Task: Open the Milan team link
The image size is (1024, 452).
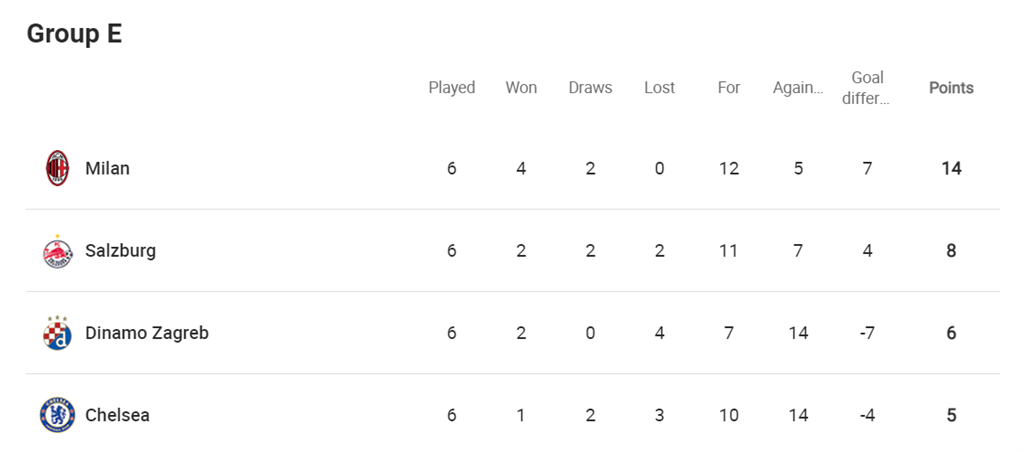Action: pyautogui.click(x=107, y=168)
